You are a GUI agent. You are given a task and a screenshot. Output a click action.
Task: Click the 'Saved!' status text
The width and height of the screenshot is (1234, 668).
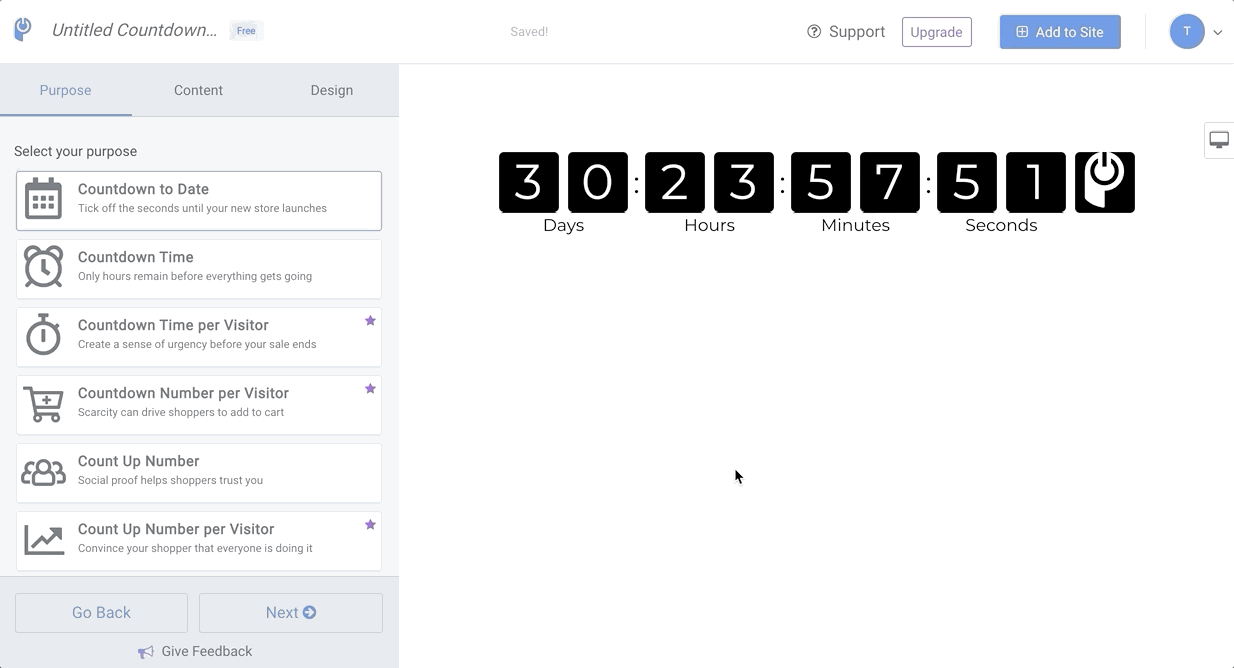pos(529,32)
